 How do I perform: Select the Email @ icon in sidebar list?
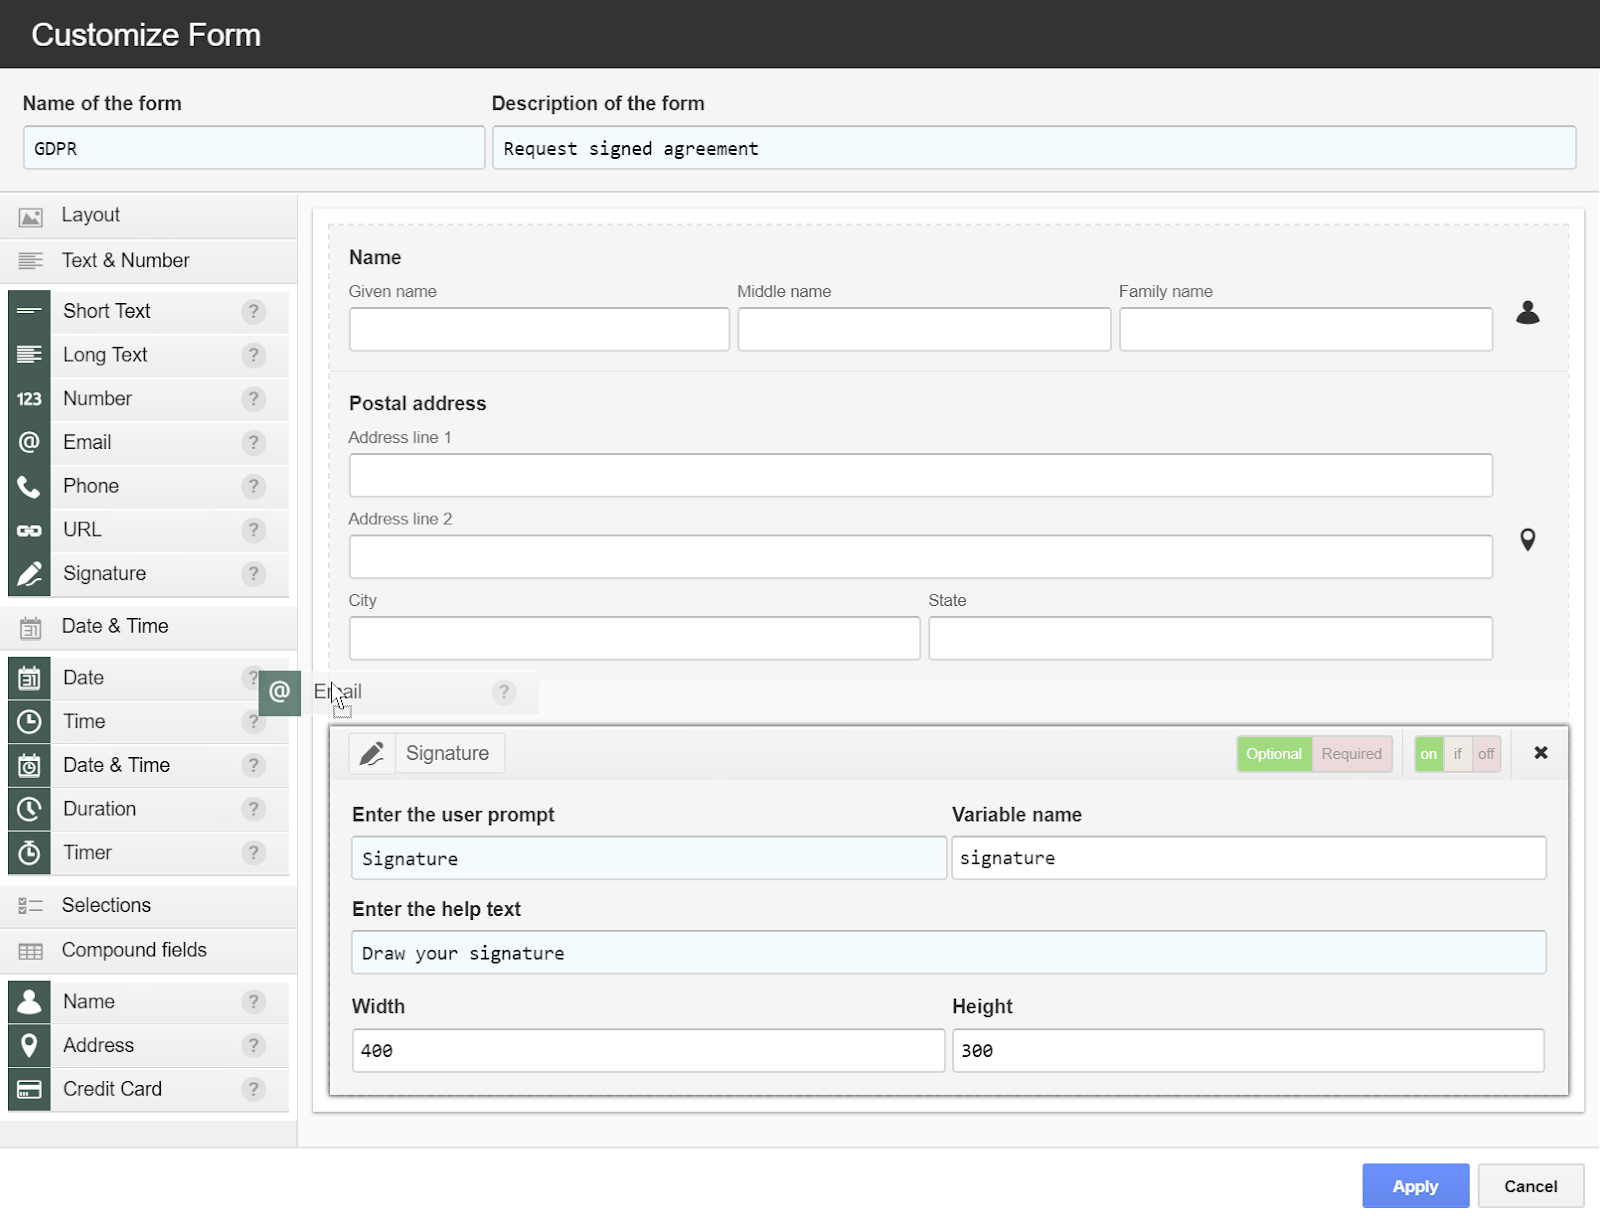pyautogui.click(x=29, y=442)
